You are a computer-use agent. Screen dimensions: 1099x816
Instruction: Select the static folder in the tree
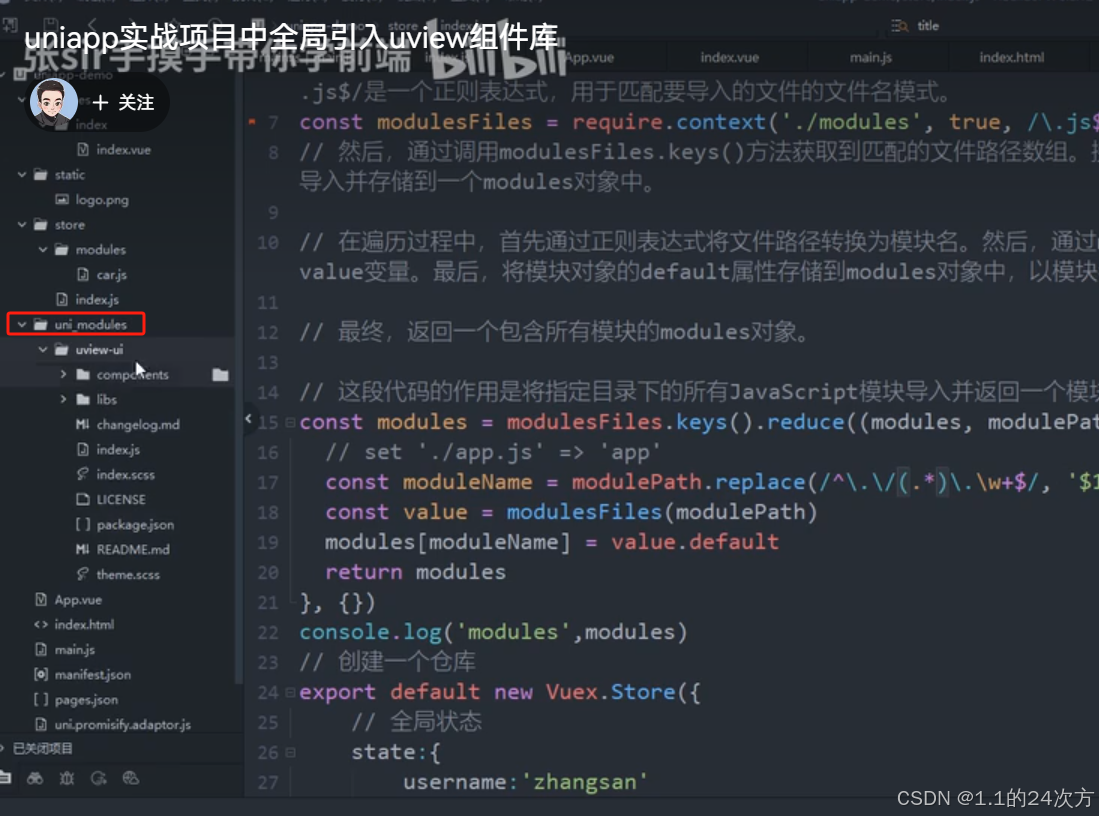coord(69,175)
